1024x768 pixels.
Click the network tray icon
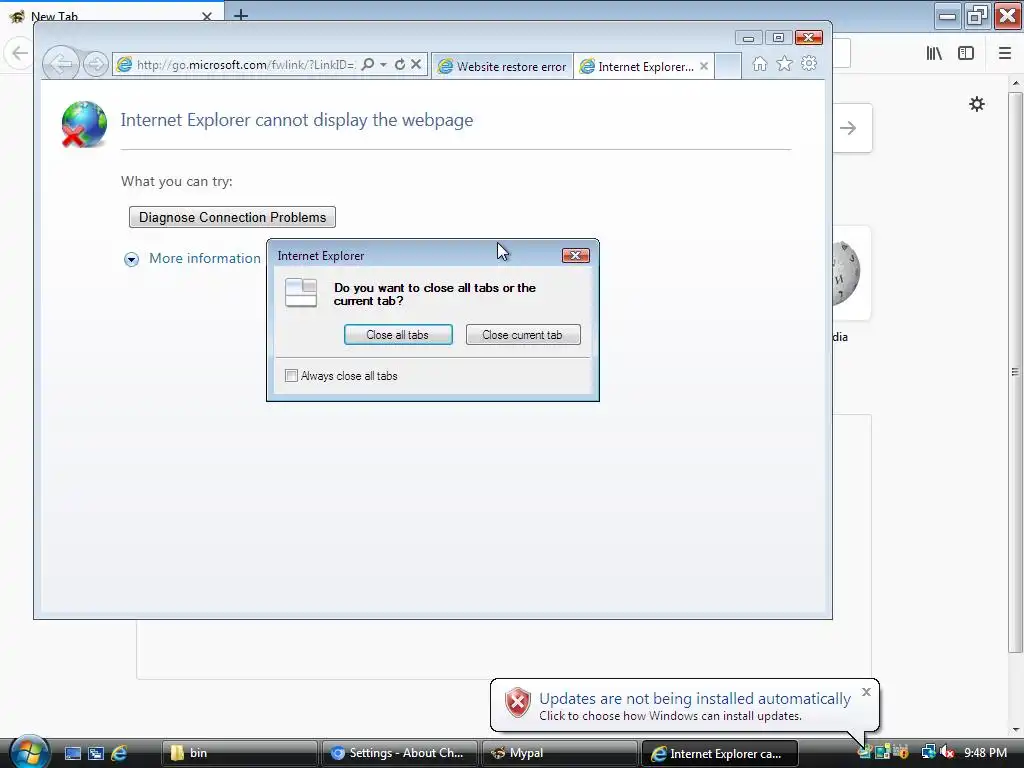point(928,752)
